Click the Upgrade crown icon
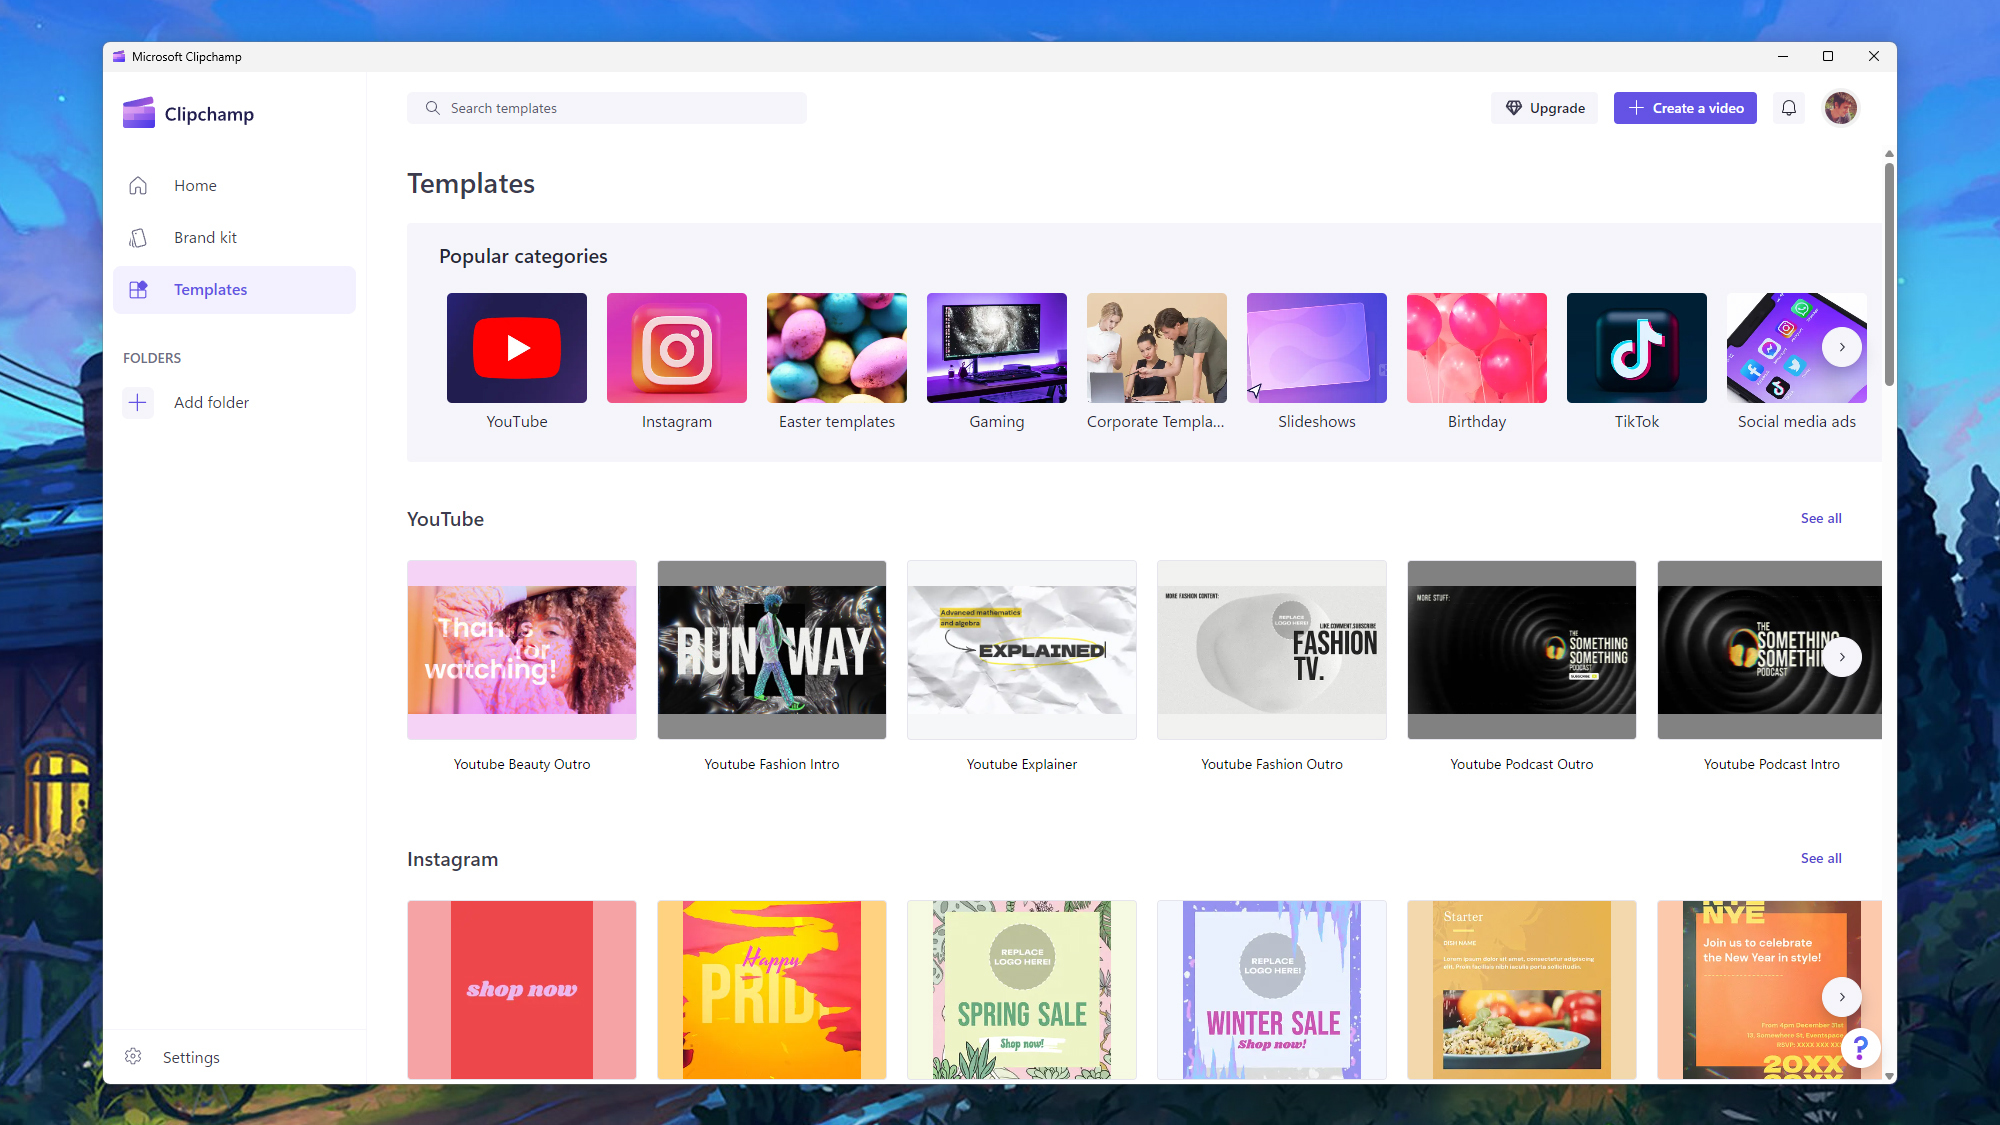 (1512, 107)
